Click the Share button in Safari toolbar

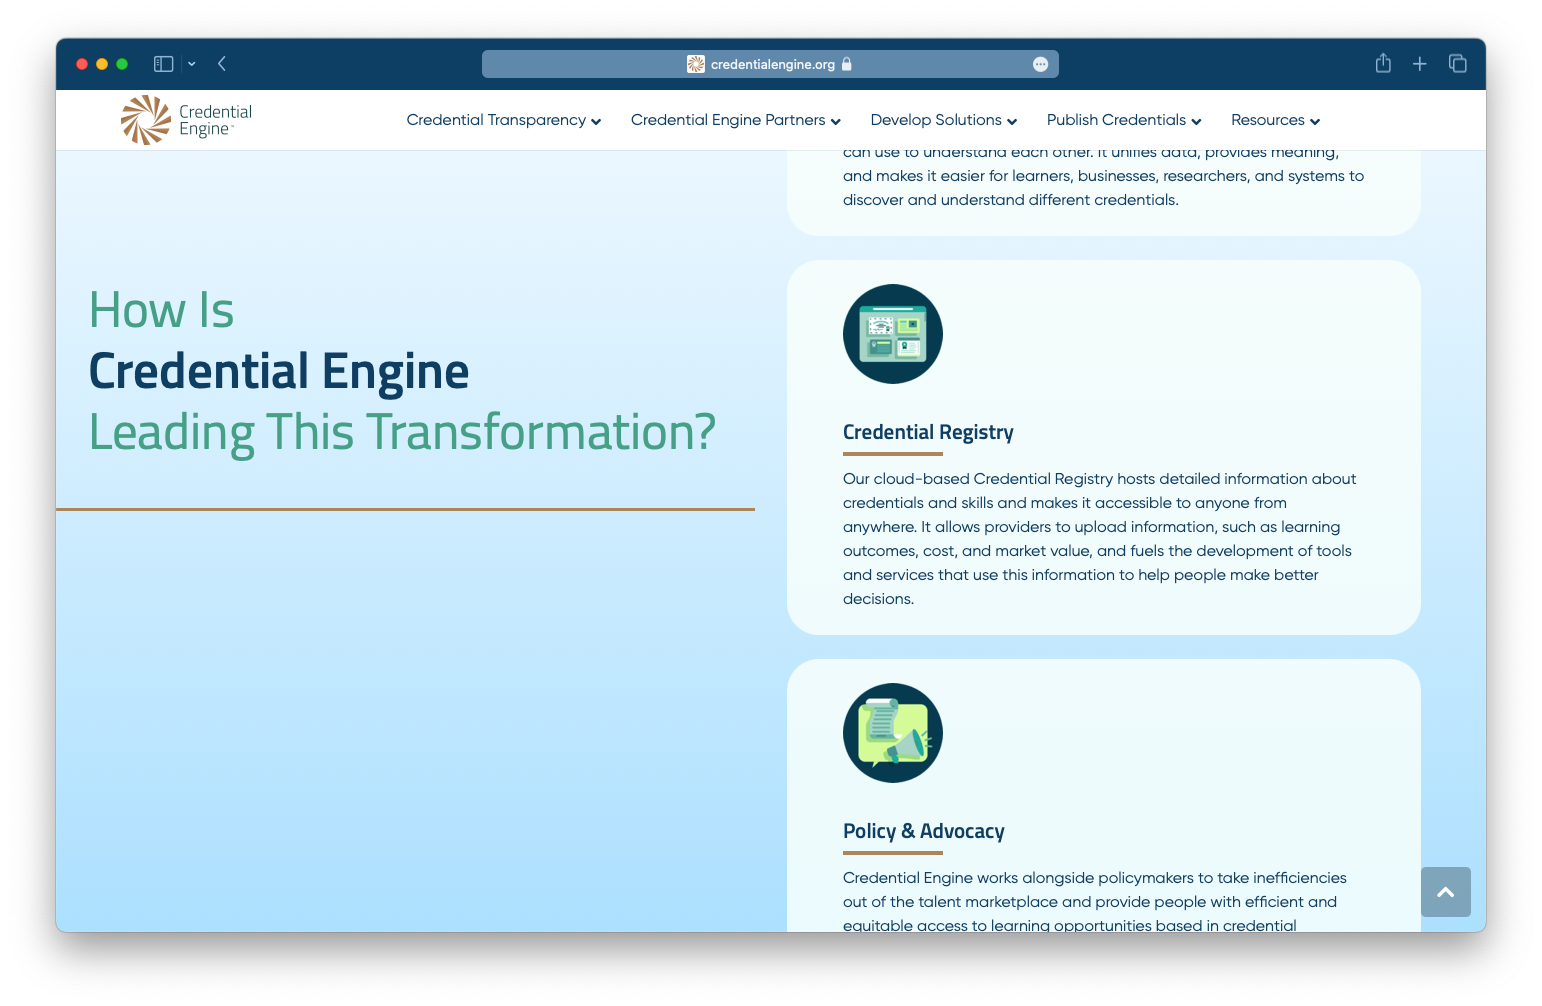click(1383, 63)
